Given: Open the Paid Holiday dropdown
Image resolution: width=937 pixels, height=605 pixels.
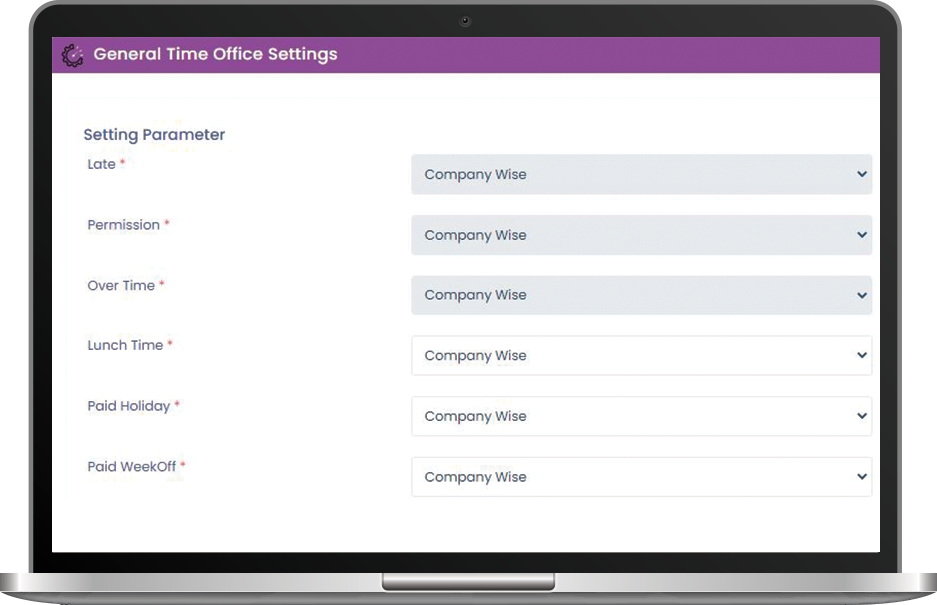Looking at the screenshot, I should pyautogui.click(x=641, y=416).
